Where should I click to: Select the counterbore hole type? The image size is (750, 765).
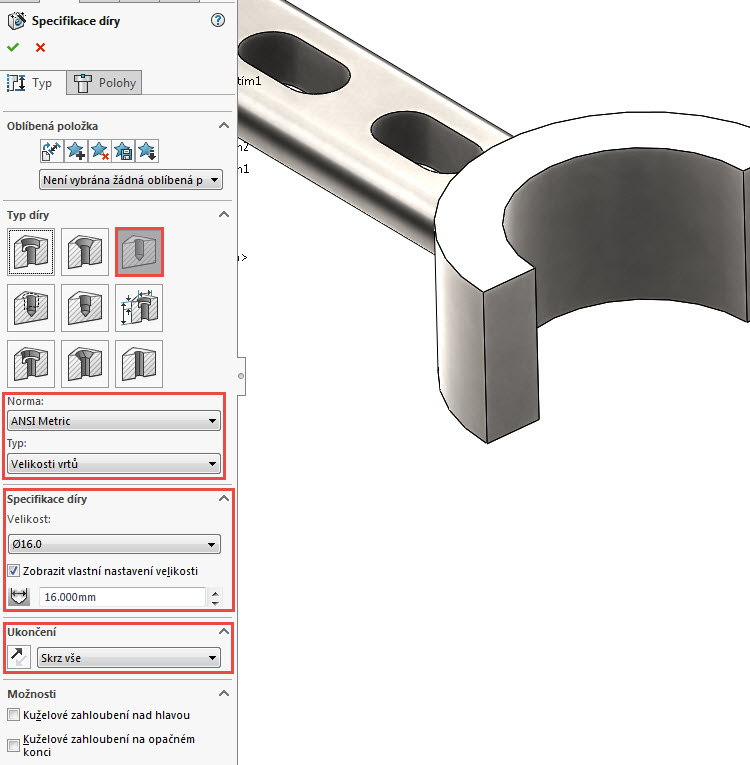pyautogui.click(x=31, y=251)
